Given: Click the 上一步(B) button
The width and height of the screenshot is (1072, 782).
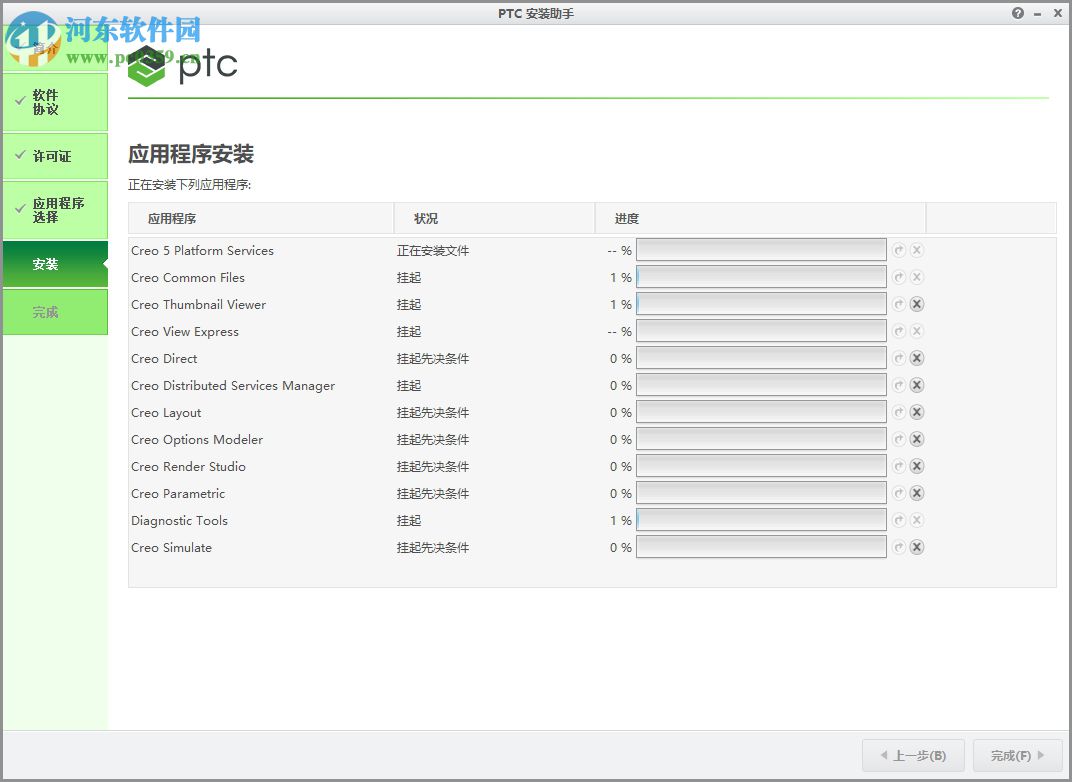Looking at the screenshot, I should click(x=912, y=755).
